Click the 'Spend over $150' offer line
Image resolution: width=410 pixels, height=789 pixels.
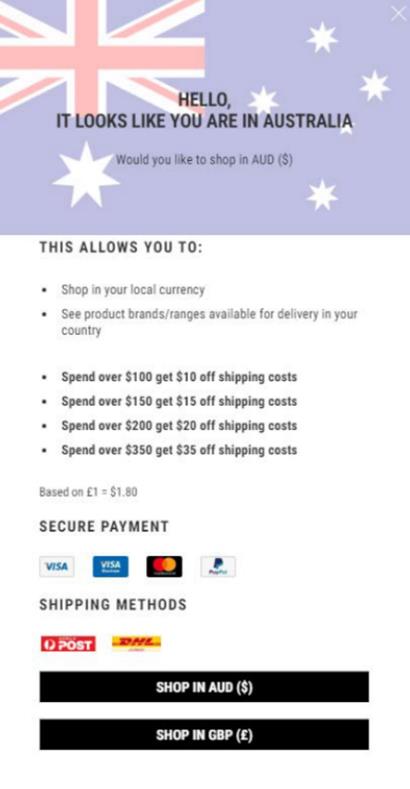179,401
